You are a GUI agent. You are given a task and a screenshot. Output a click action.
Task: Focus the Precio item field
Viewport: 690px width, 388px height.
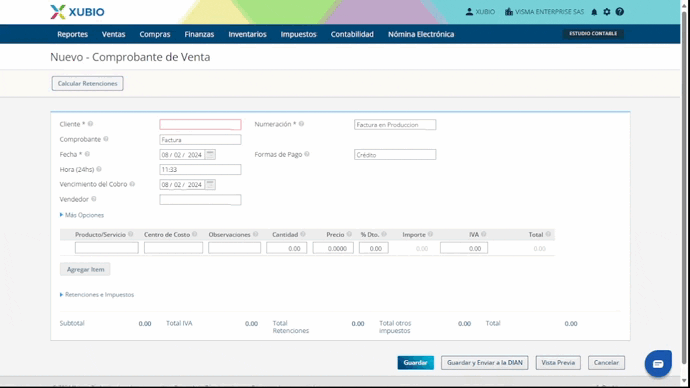333,248
